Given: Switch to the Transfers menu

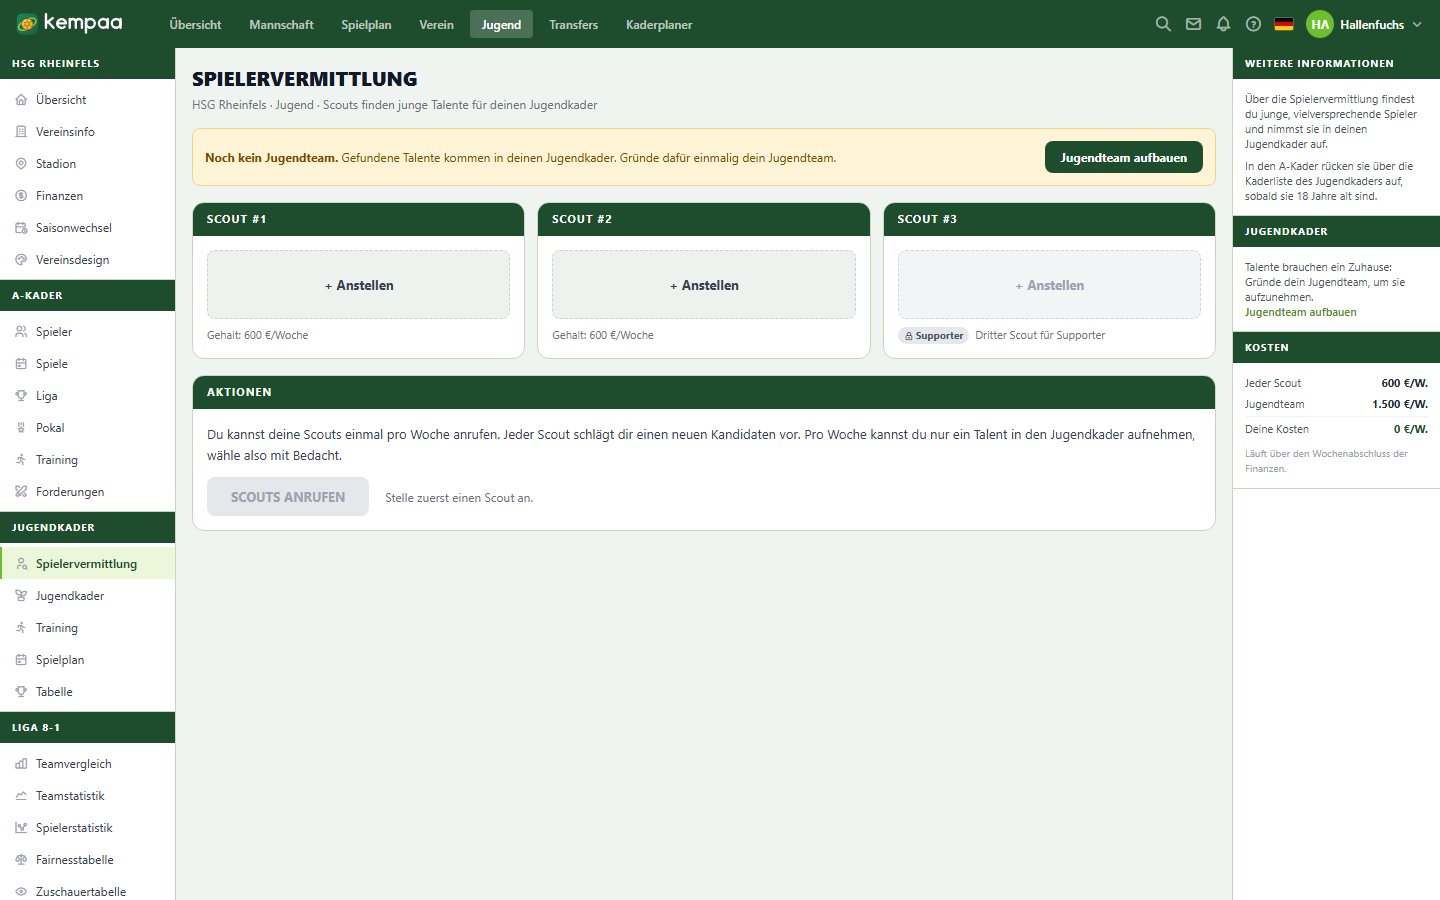Looking at the screenshot, I should pos(573,24).
